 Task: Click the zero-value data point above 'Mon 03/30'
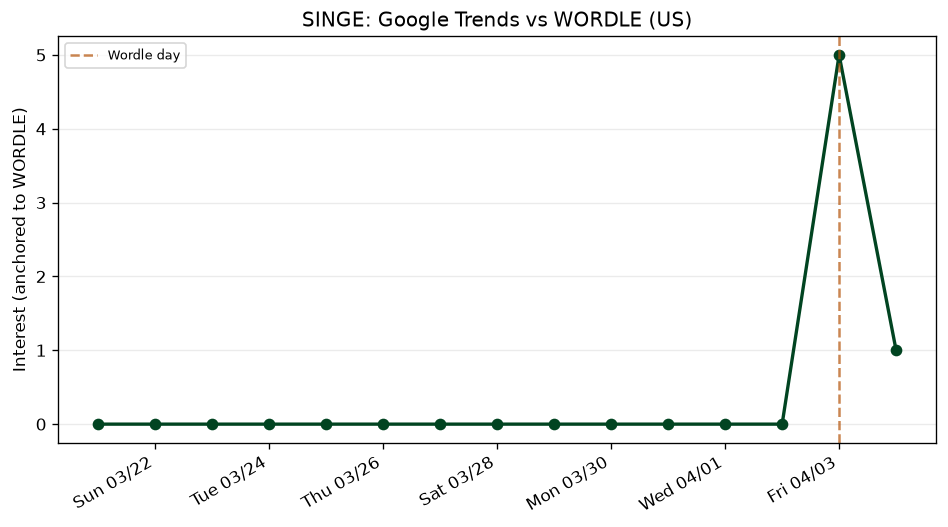click(x=611, y=424)
